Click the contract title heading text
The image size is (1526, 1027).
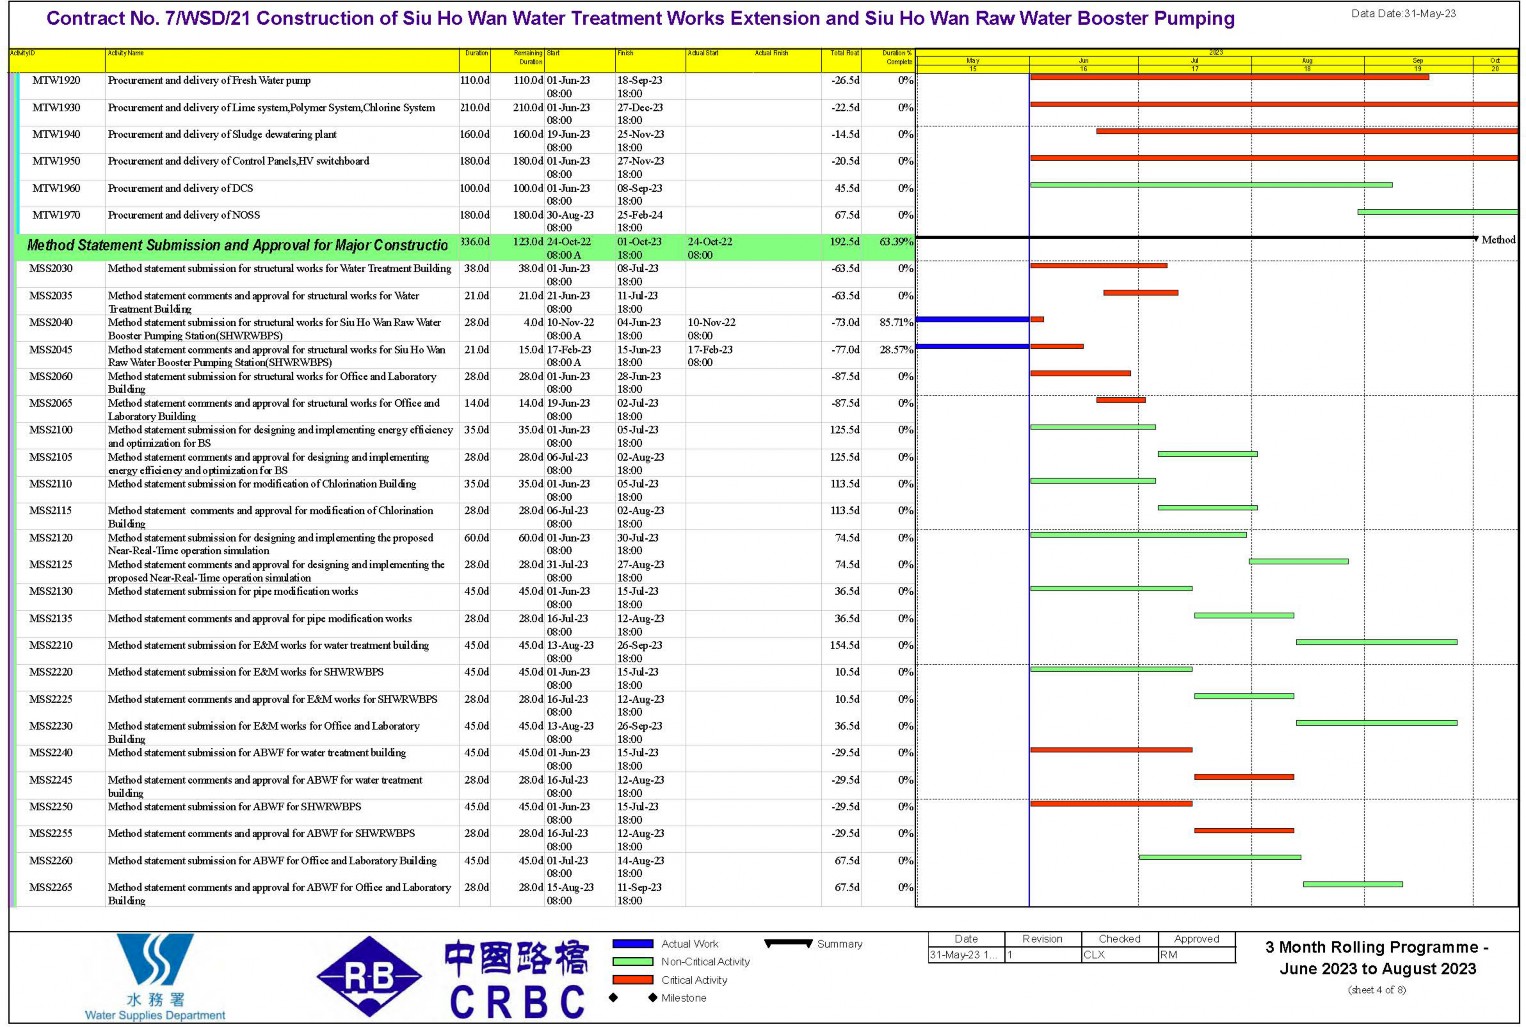pyautogui.click(x=640, y=19)
